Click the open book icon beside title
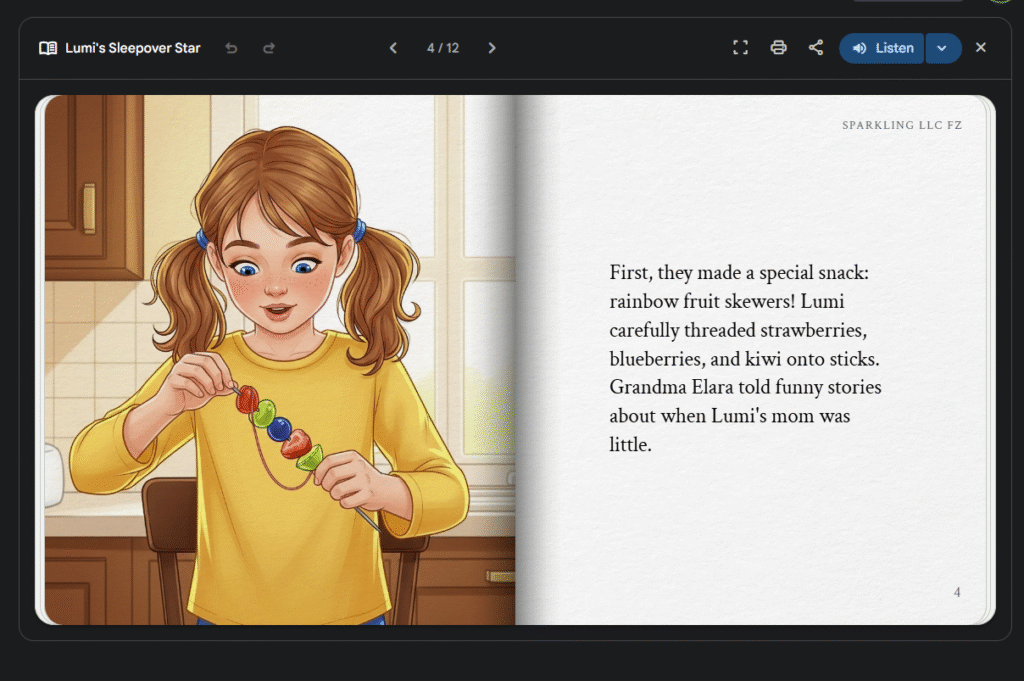 click(47, 48)
